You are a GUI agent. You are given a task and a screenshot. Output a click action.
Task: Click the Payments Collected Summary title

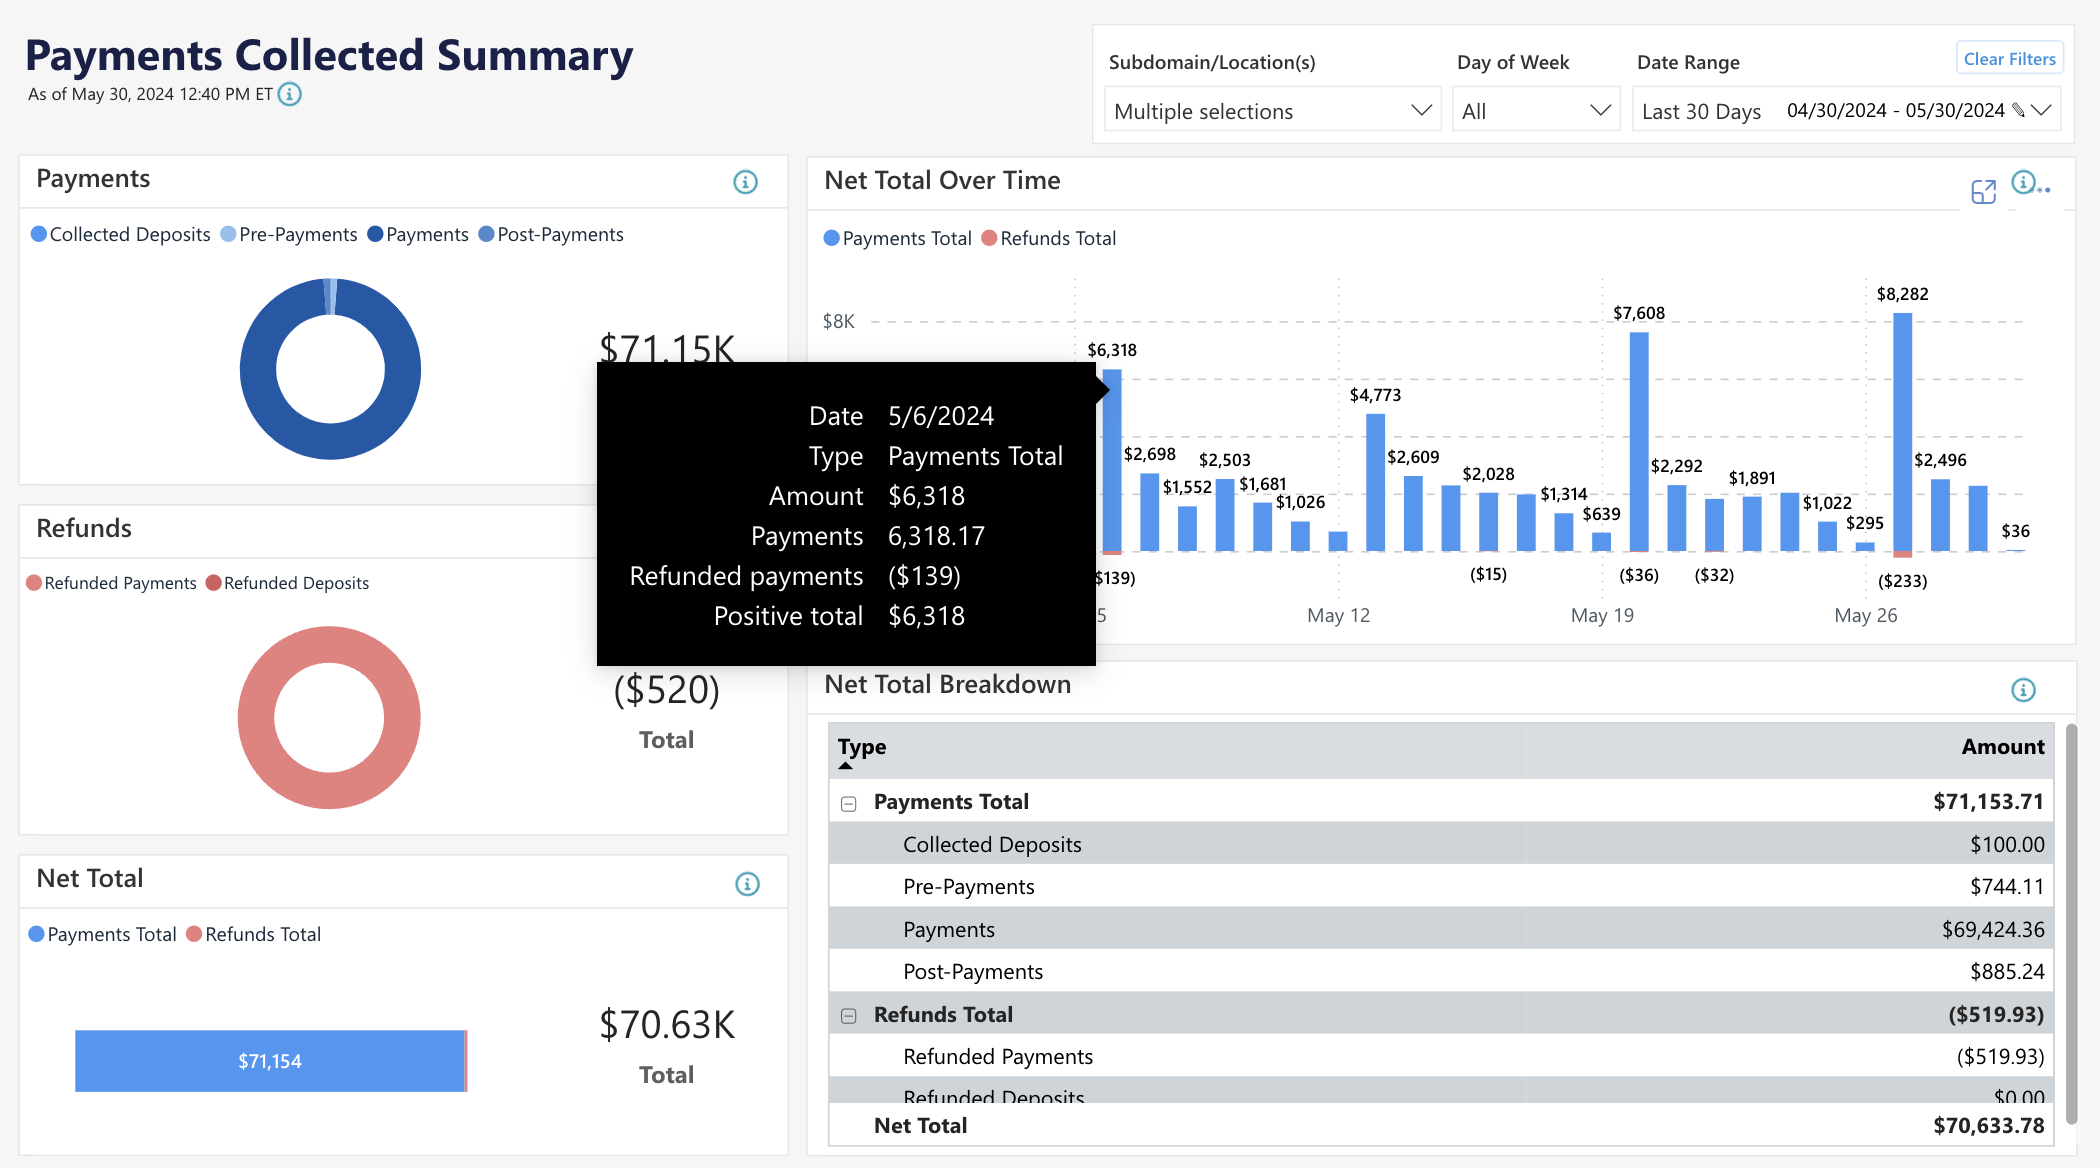(x=329, y=55)
